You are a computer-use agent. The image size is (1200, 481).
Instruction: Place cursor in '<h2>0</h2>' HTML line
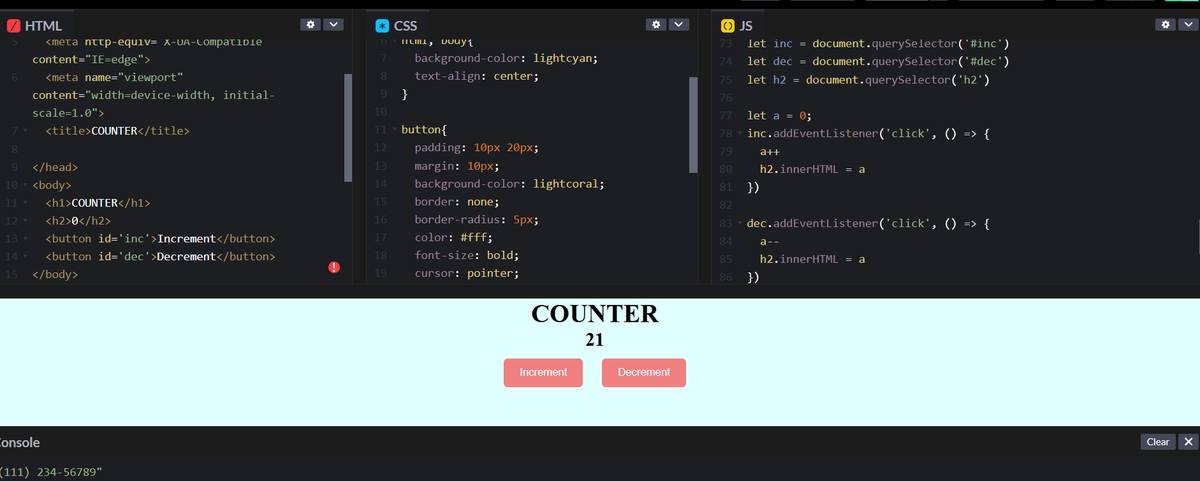[79, 221]
